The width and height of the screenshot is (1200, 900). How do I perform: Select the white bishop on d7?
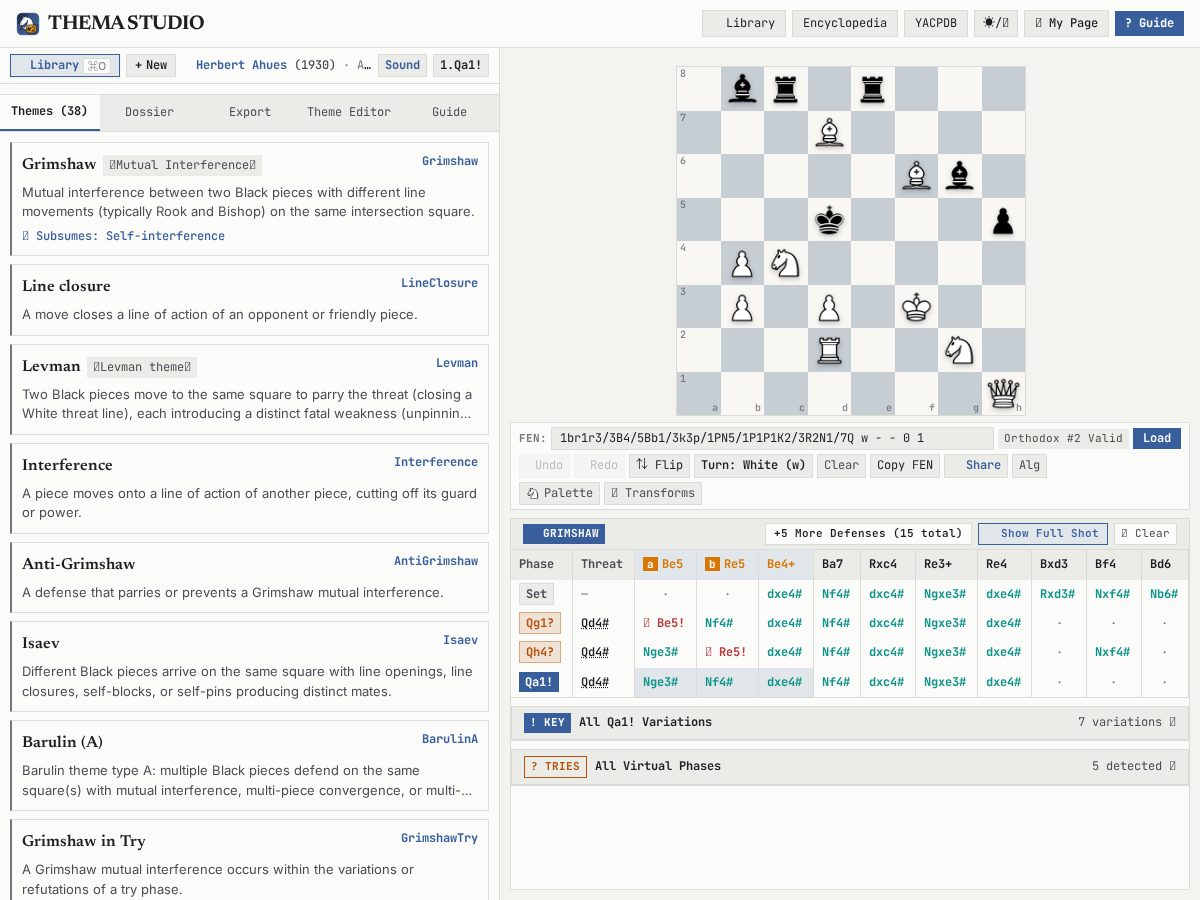pos(829,132)
